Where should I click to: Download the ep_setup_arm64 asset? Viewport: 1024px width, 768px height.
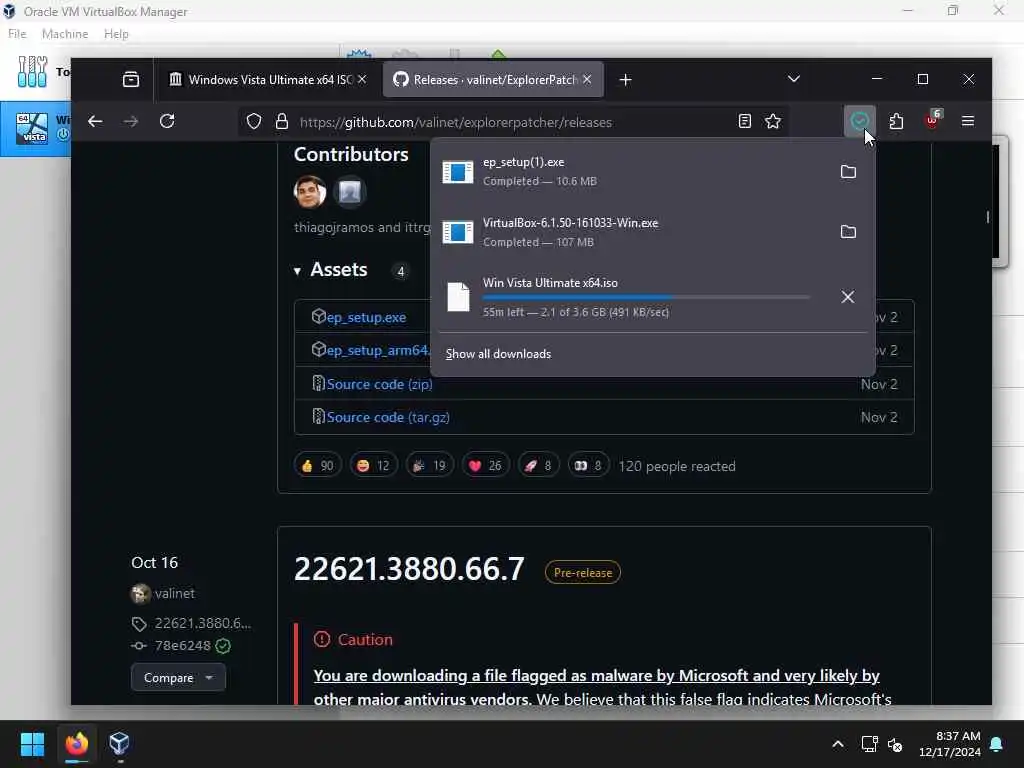378,351
